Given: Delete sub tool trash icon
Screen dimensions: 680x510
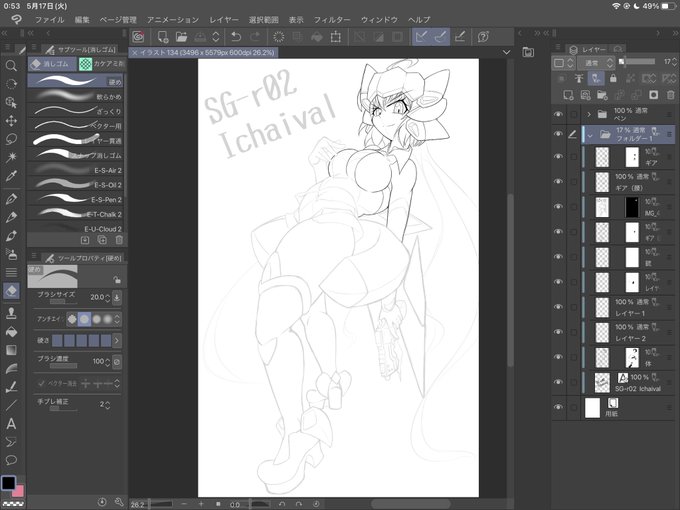Looking at the screenshot, I should click(119, 240).
